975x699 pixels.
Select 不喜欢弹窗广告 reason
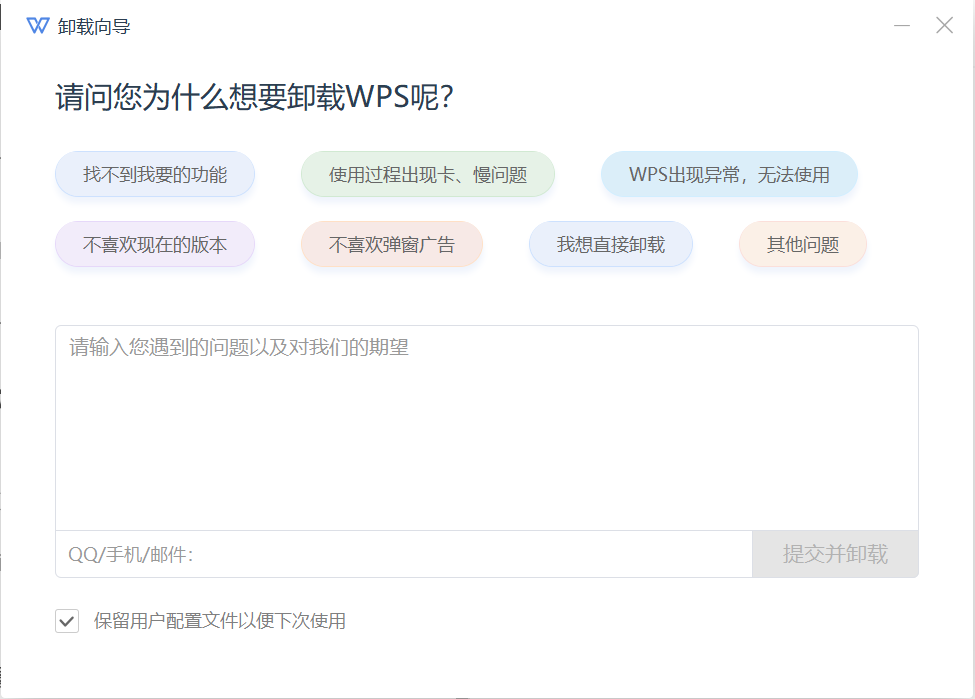[x=392, y=244]
